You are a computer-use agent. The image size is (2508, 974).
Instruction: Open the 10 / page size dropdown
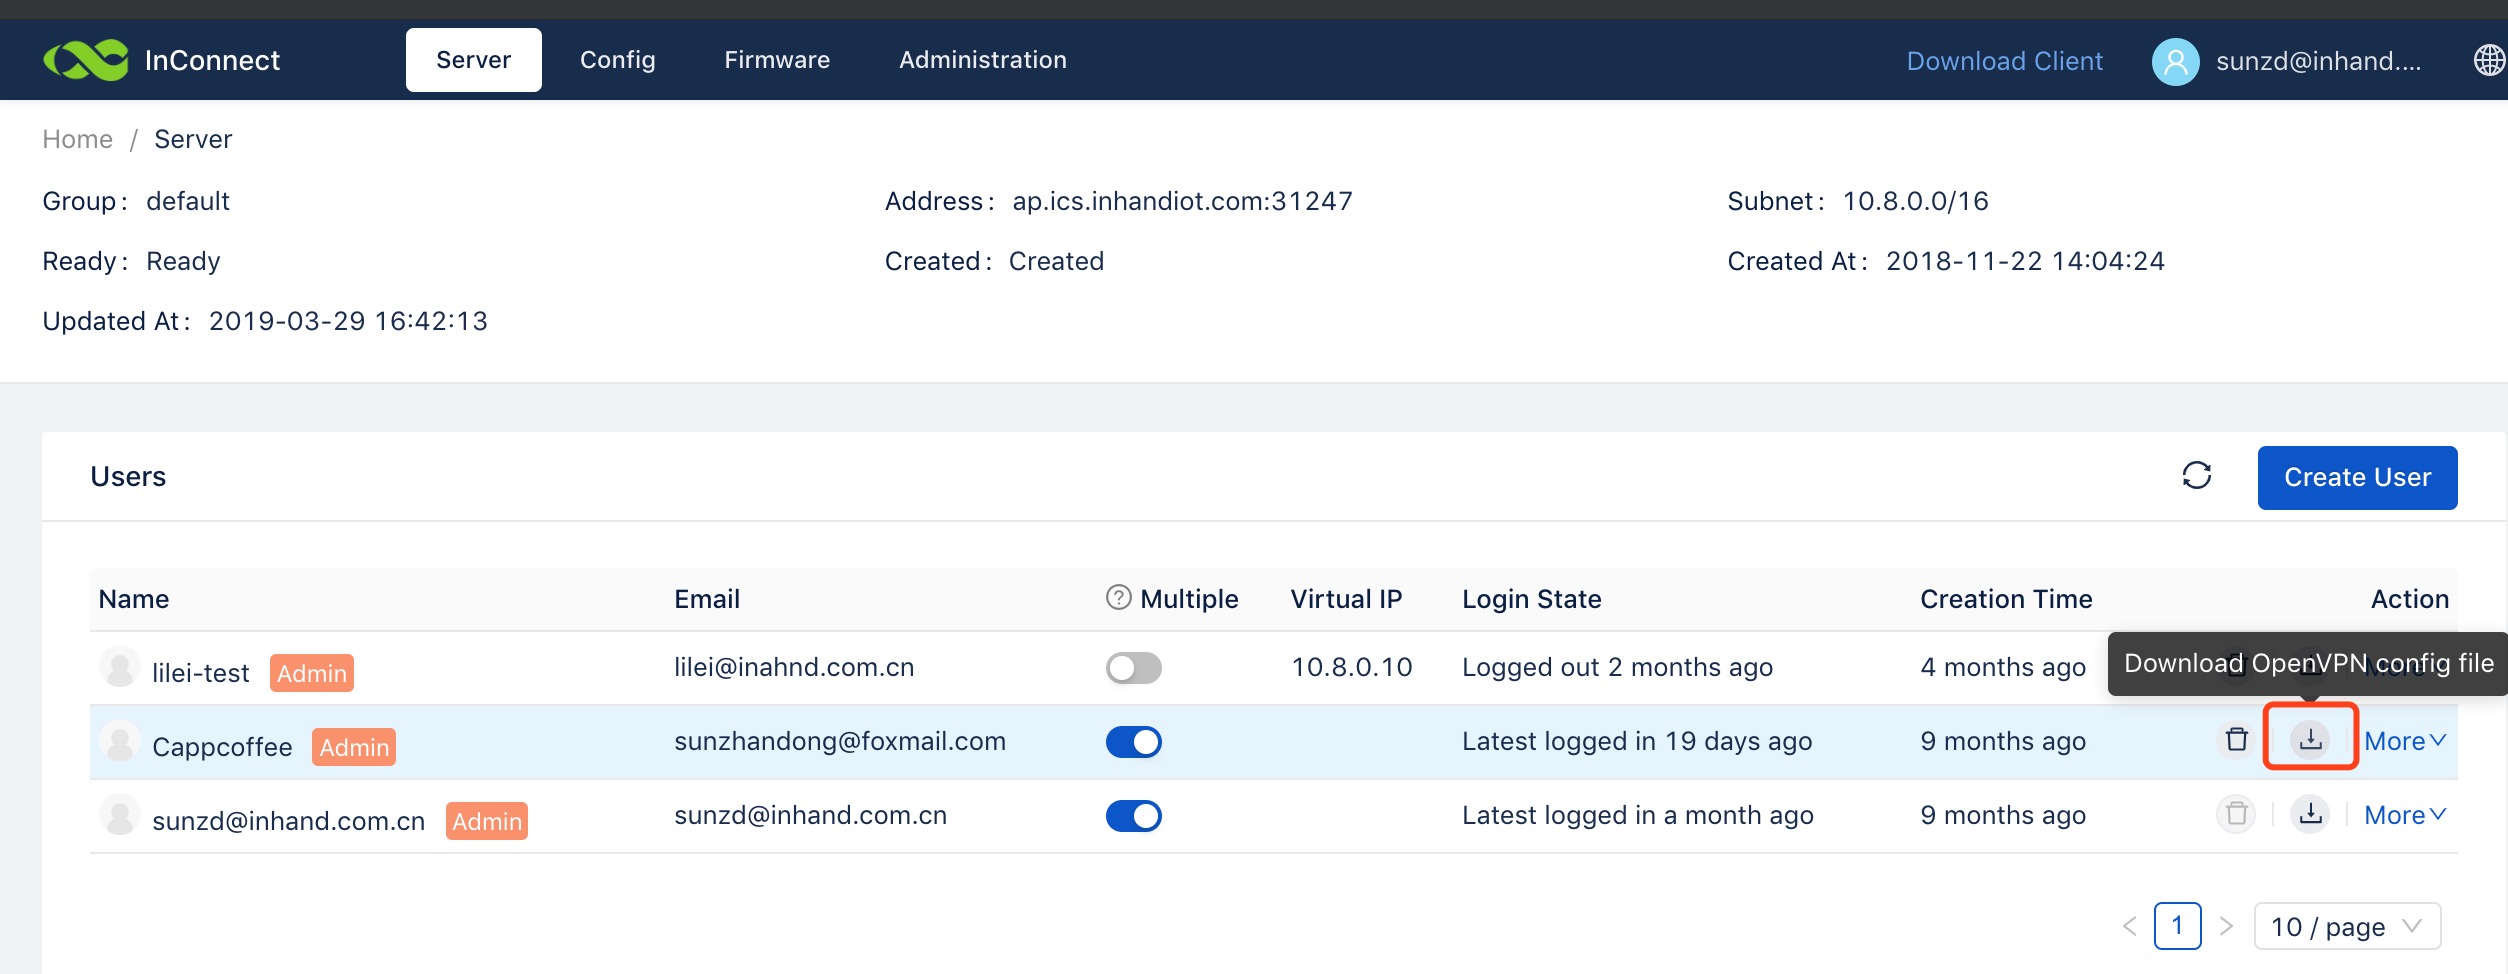tap(2346, 926)
